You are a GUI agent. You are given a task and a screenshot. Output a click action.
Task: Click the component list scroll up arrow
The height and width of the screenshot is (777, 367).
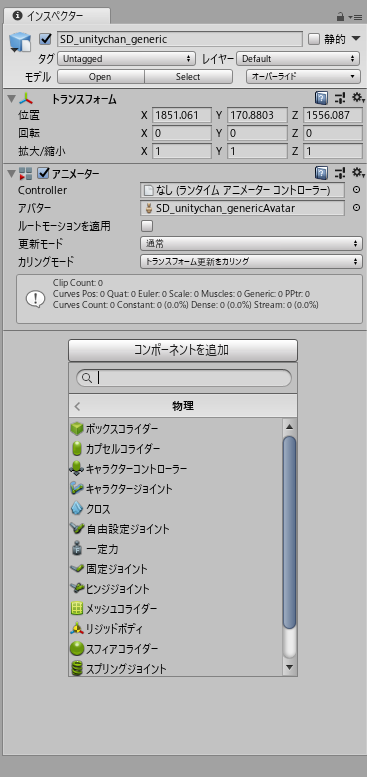290,427
